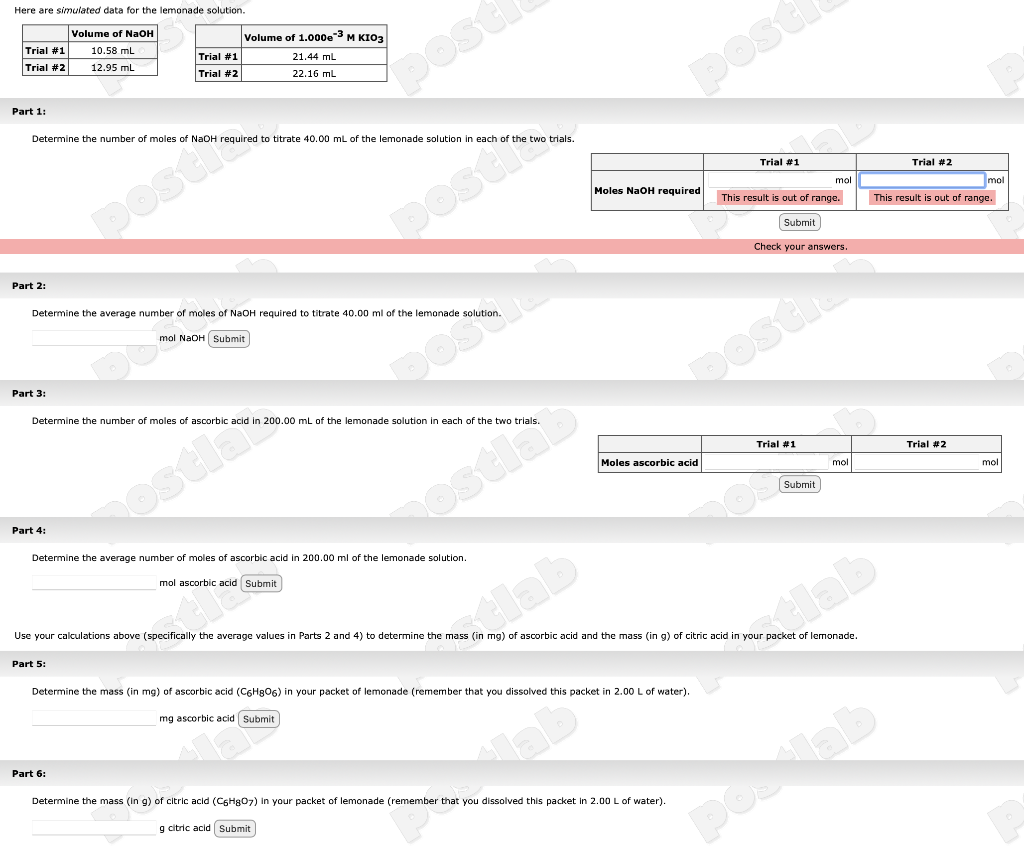This screenshot has width=1024, height=850.
Task: Click the Trial #1 moles NaOH input field
Action: (x=770, y=180)
